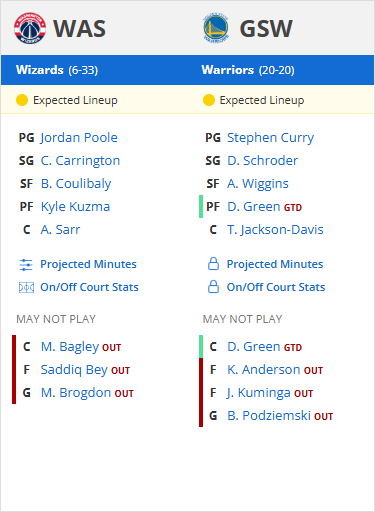Click the lock icon beside Warriors On/Off Court Stats
This screenshot has width=375, height=512.
click(213, 287)
